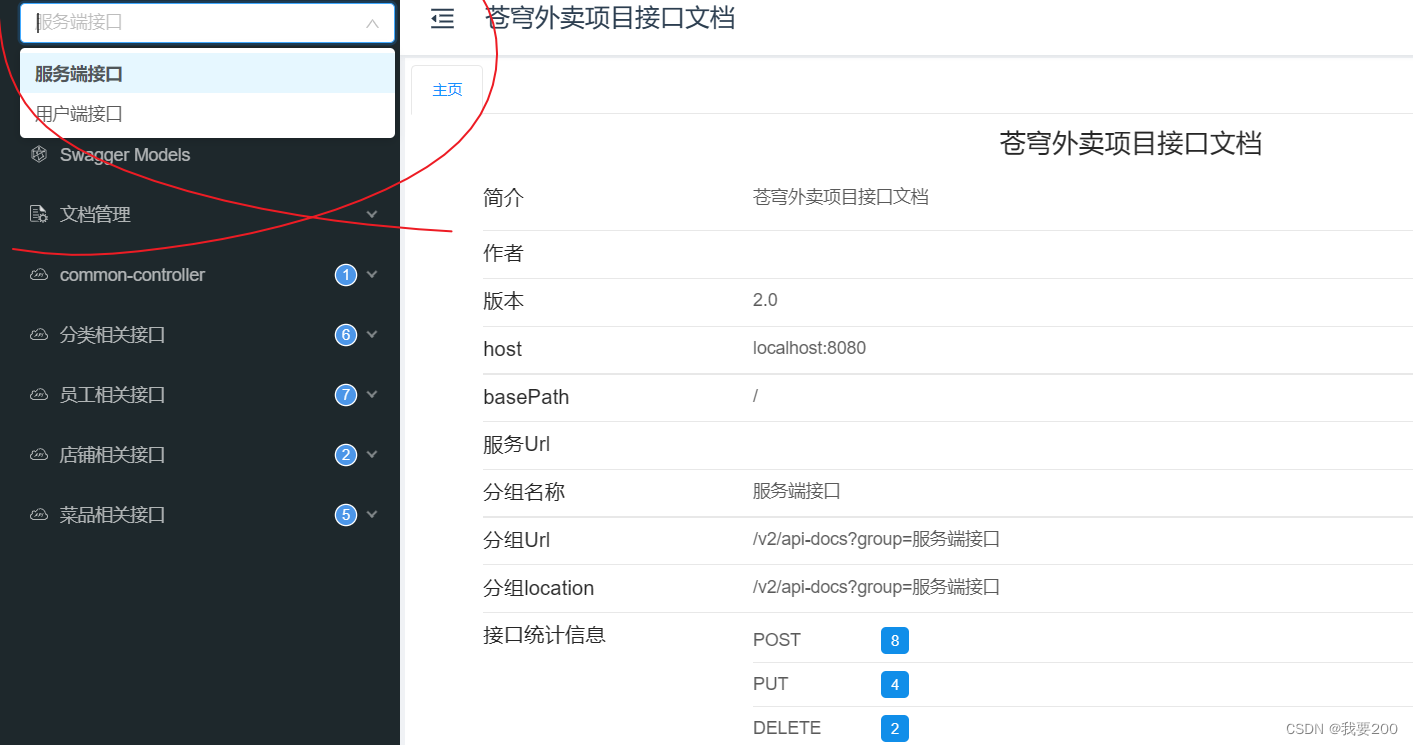The width and height of the screenshot is (1413, 745).
Task: Click the Swagger Models cube icon
Action: coord(39,155)
